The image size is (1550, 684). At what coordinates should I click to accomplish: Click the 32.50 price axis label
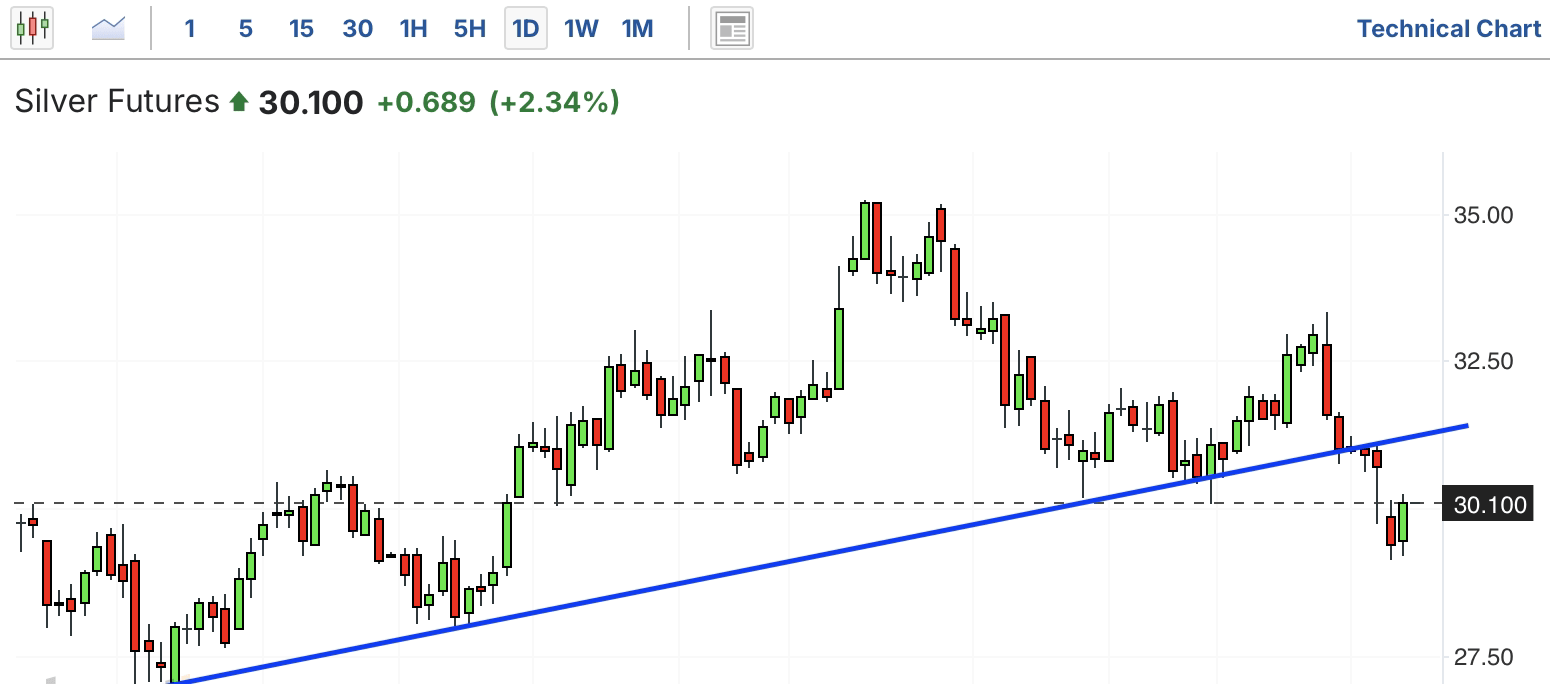click(1482, 361)
